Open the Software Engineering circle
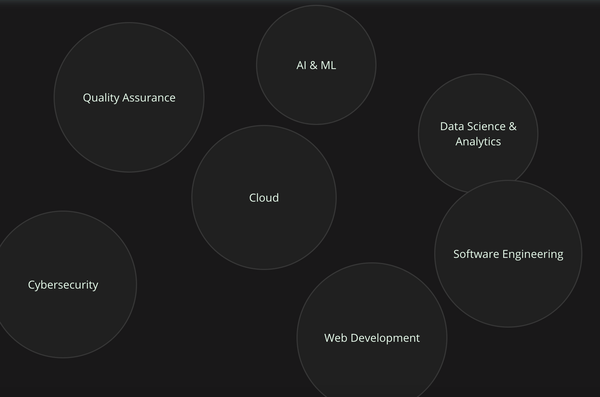The image size is (600, 397). pos(508,254)
